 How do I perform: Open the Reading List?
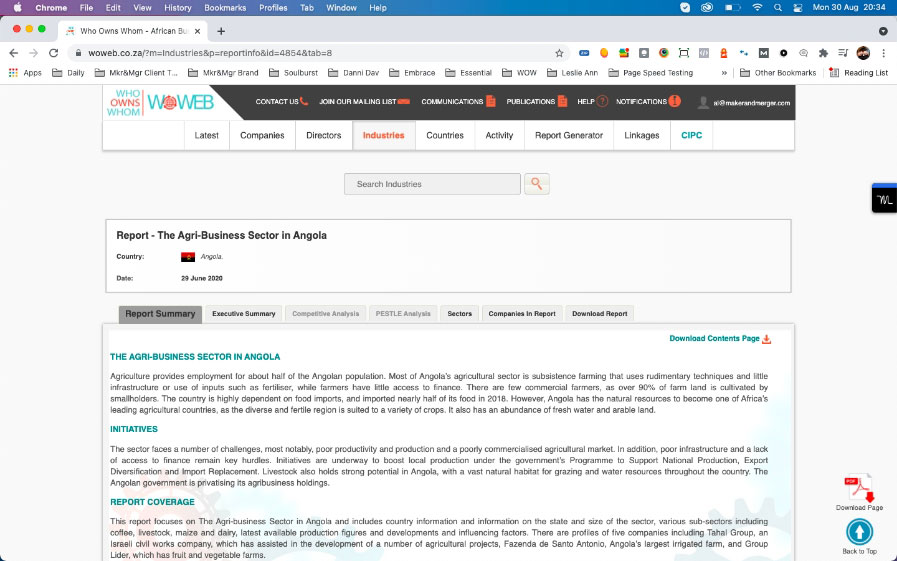859,73
